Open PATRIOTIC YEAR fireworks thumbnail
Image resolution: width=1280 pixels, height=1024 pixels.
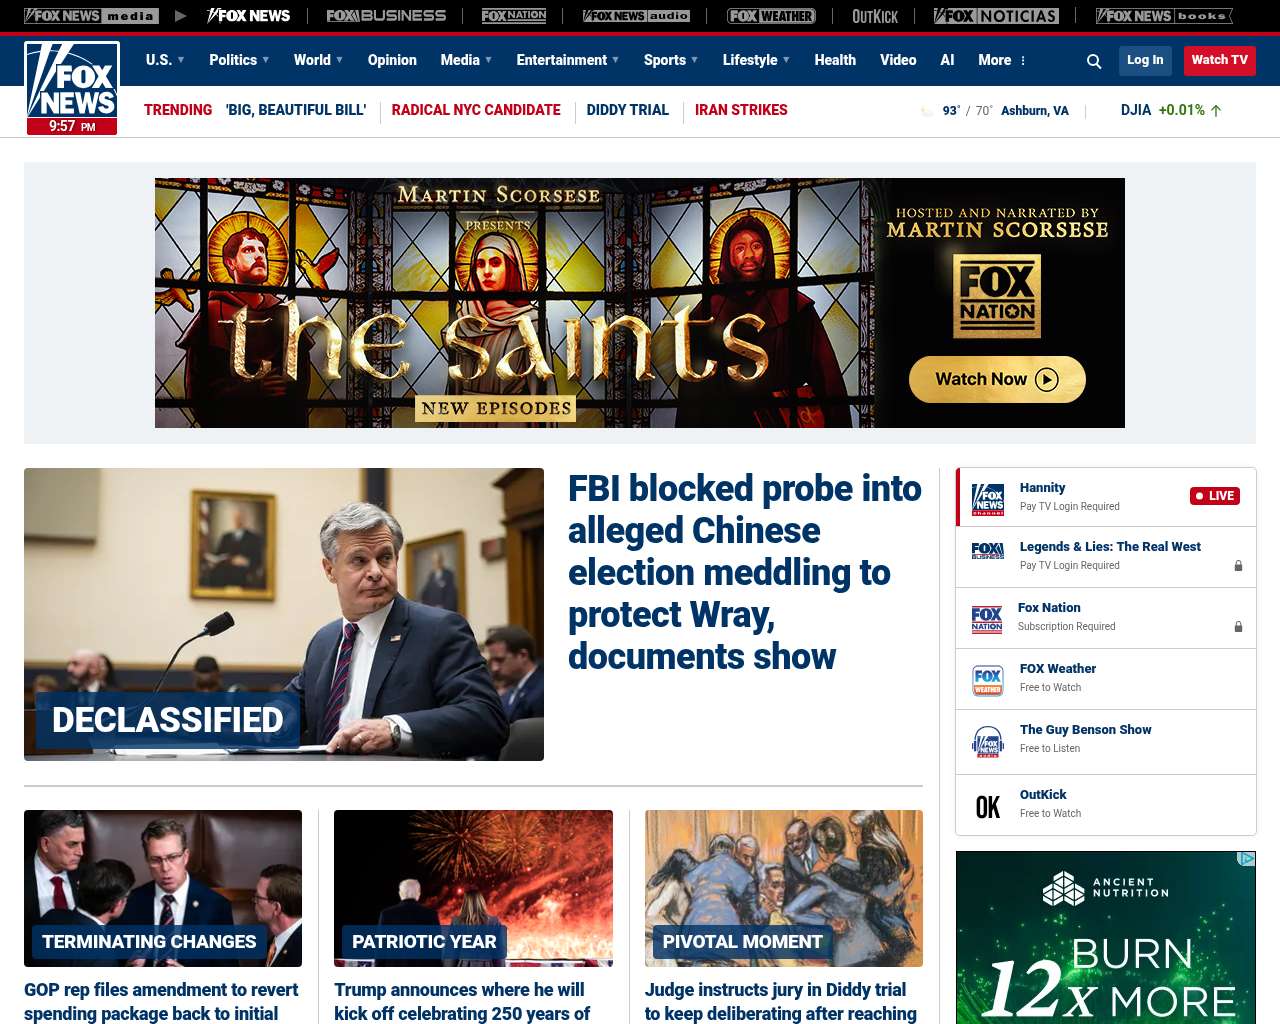click(473, 888)
